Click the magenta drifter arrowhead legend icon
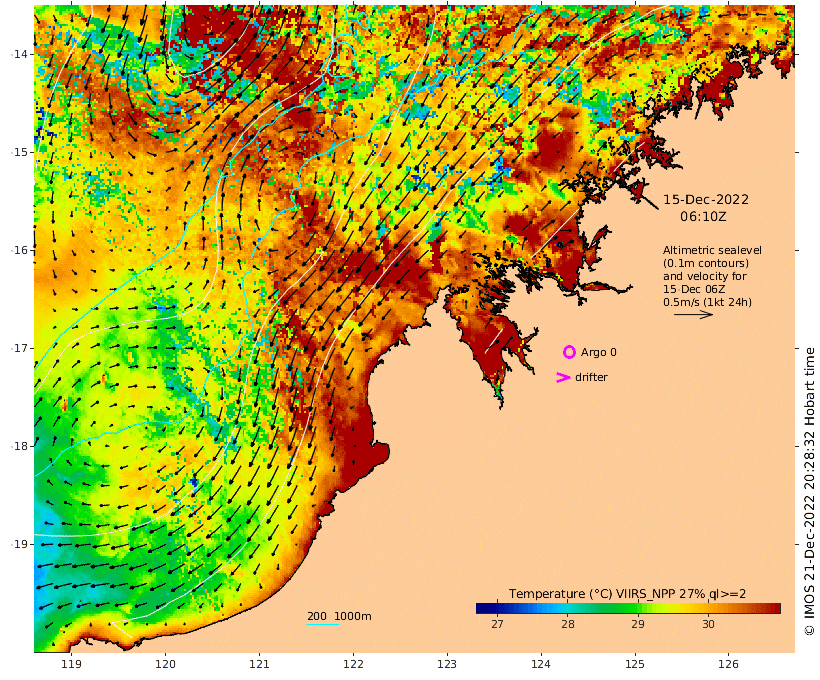This screenshot has width=820, height=680. click(563, 377)
